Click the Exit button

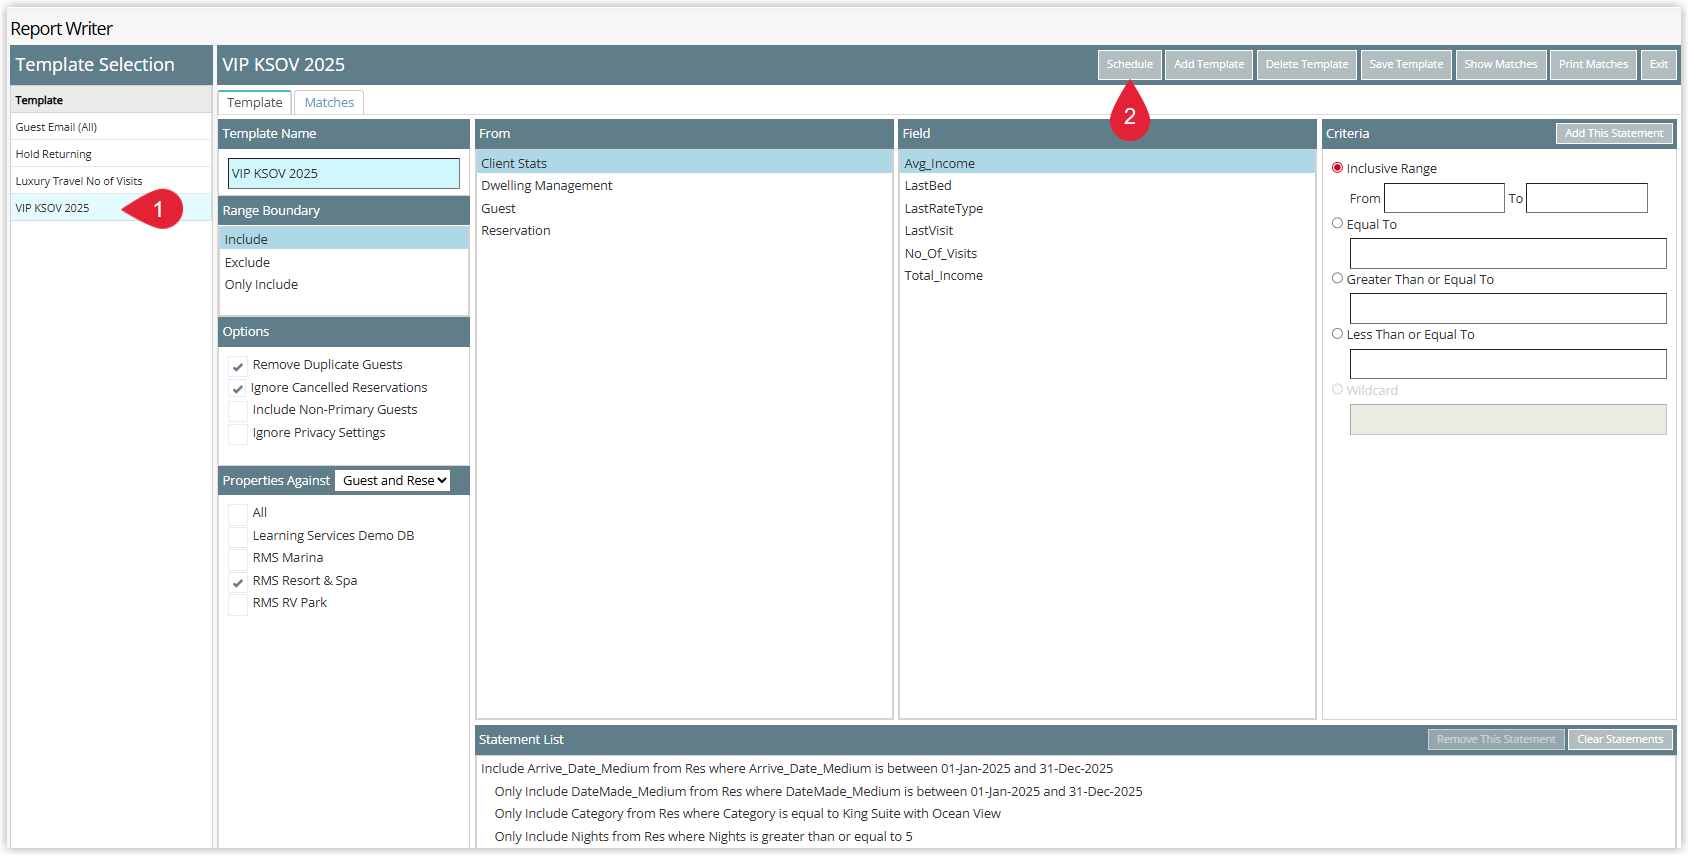coord(1658,65)
